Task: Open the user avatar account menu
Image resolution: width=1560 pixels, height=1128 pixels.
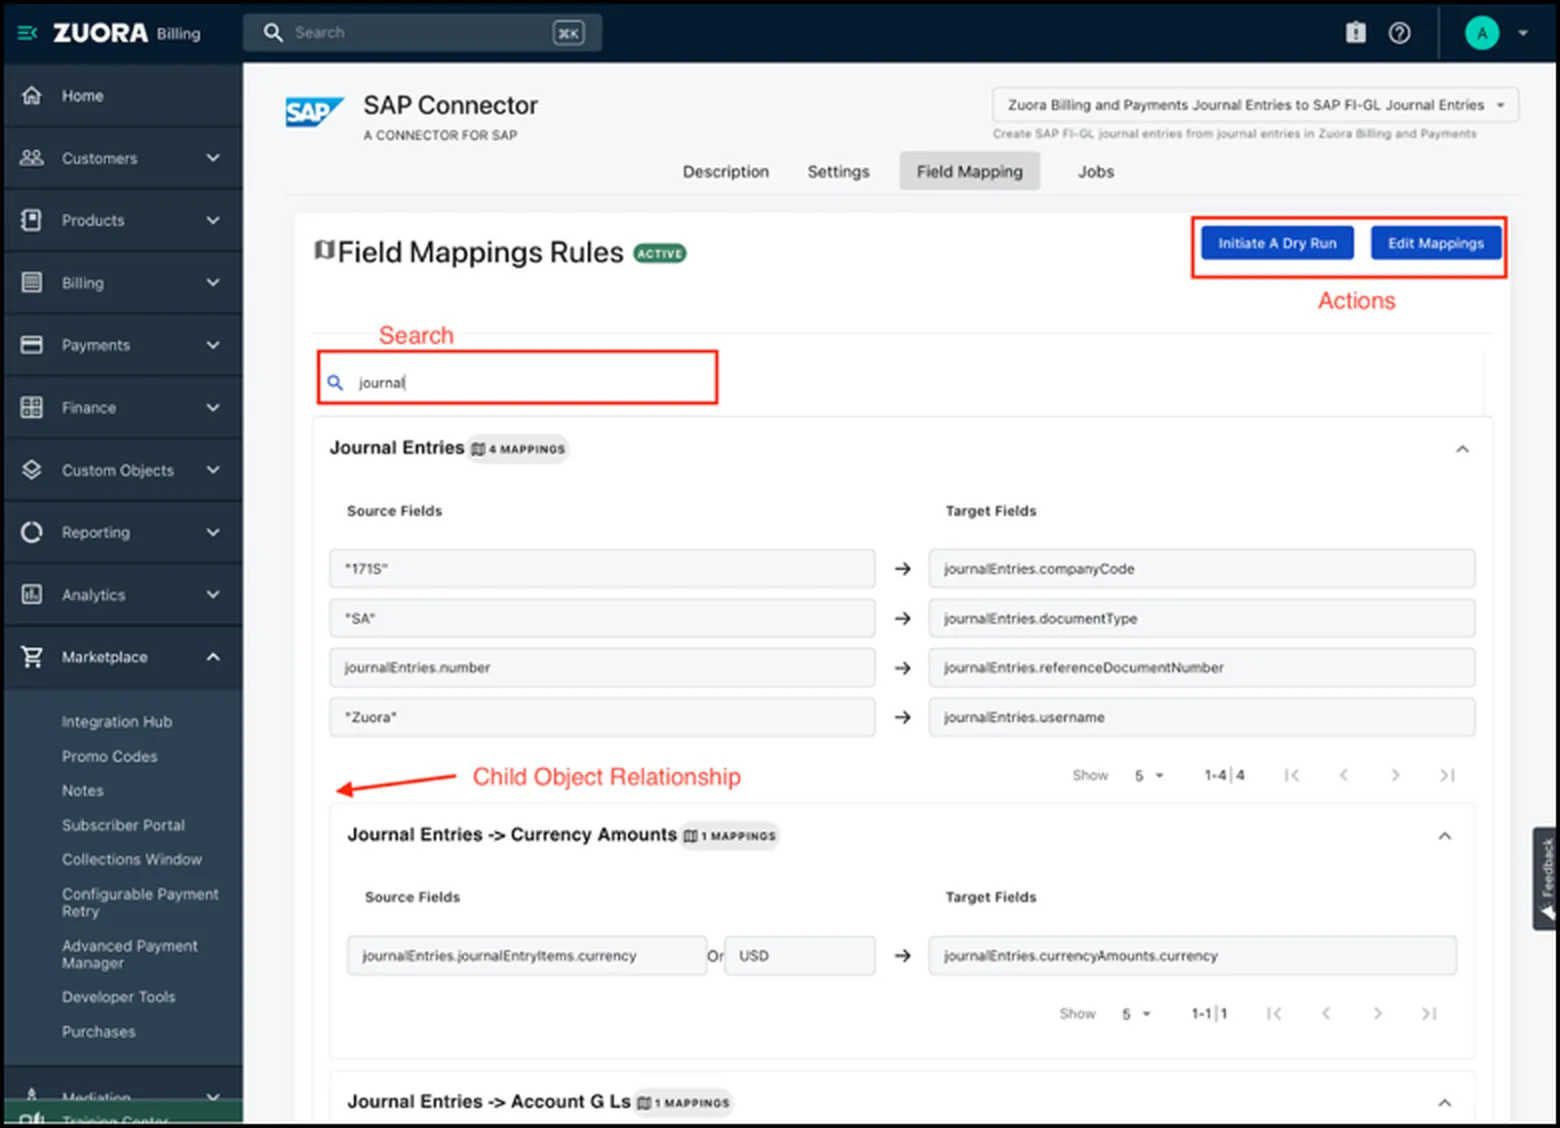Action: coord(1482,33)
